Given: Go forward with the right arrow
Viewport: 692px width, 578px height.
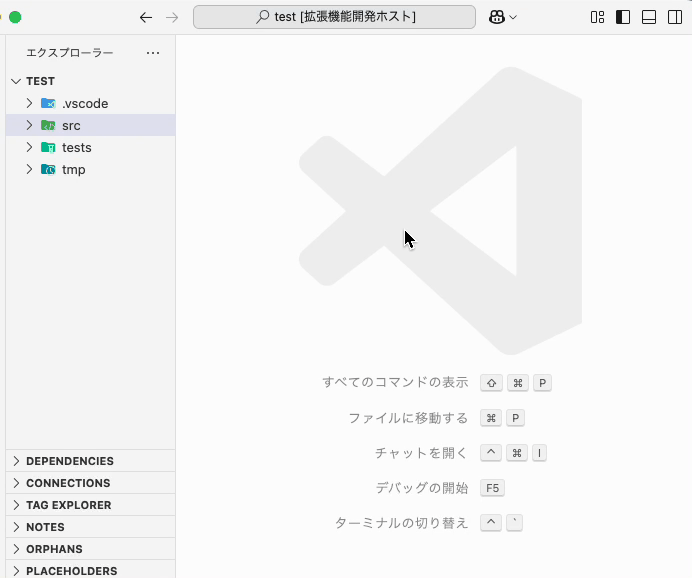Looking at the screenshot, I should [x=172, y=17].
